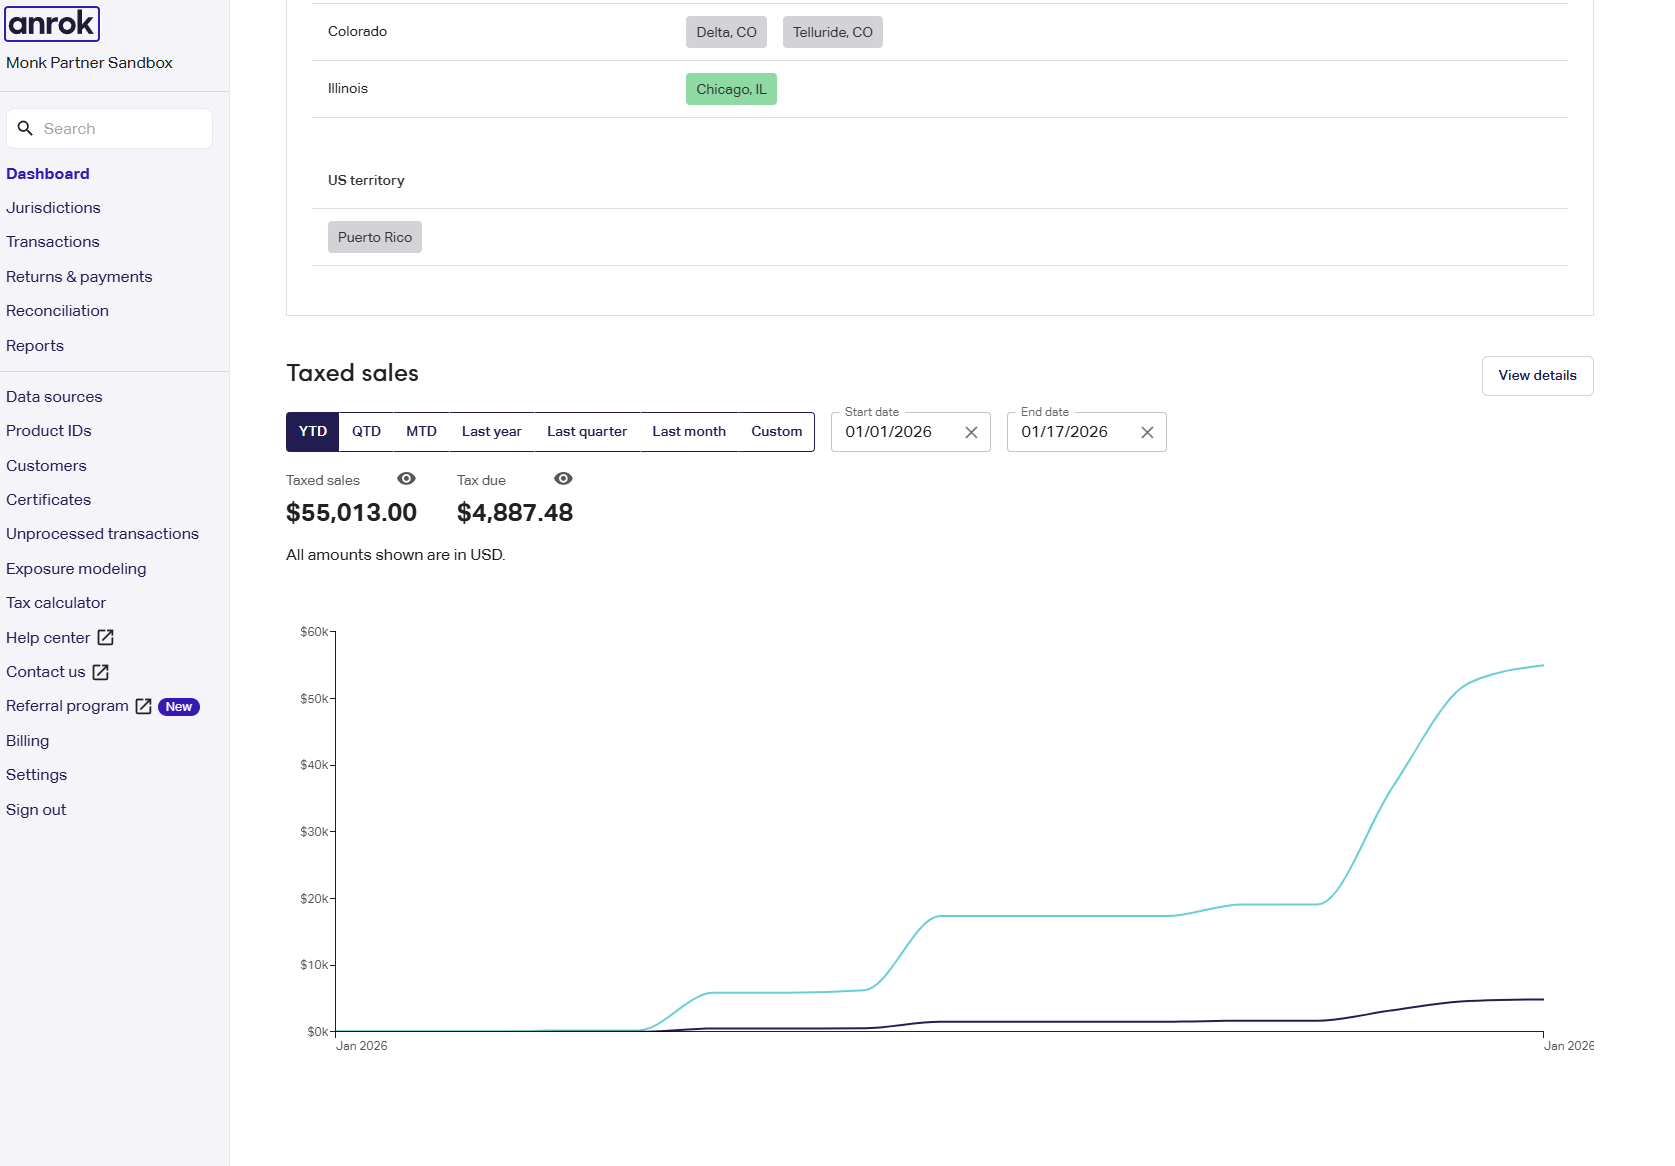Click the Telluride, CO tag

832,32
